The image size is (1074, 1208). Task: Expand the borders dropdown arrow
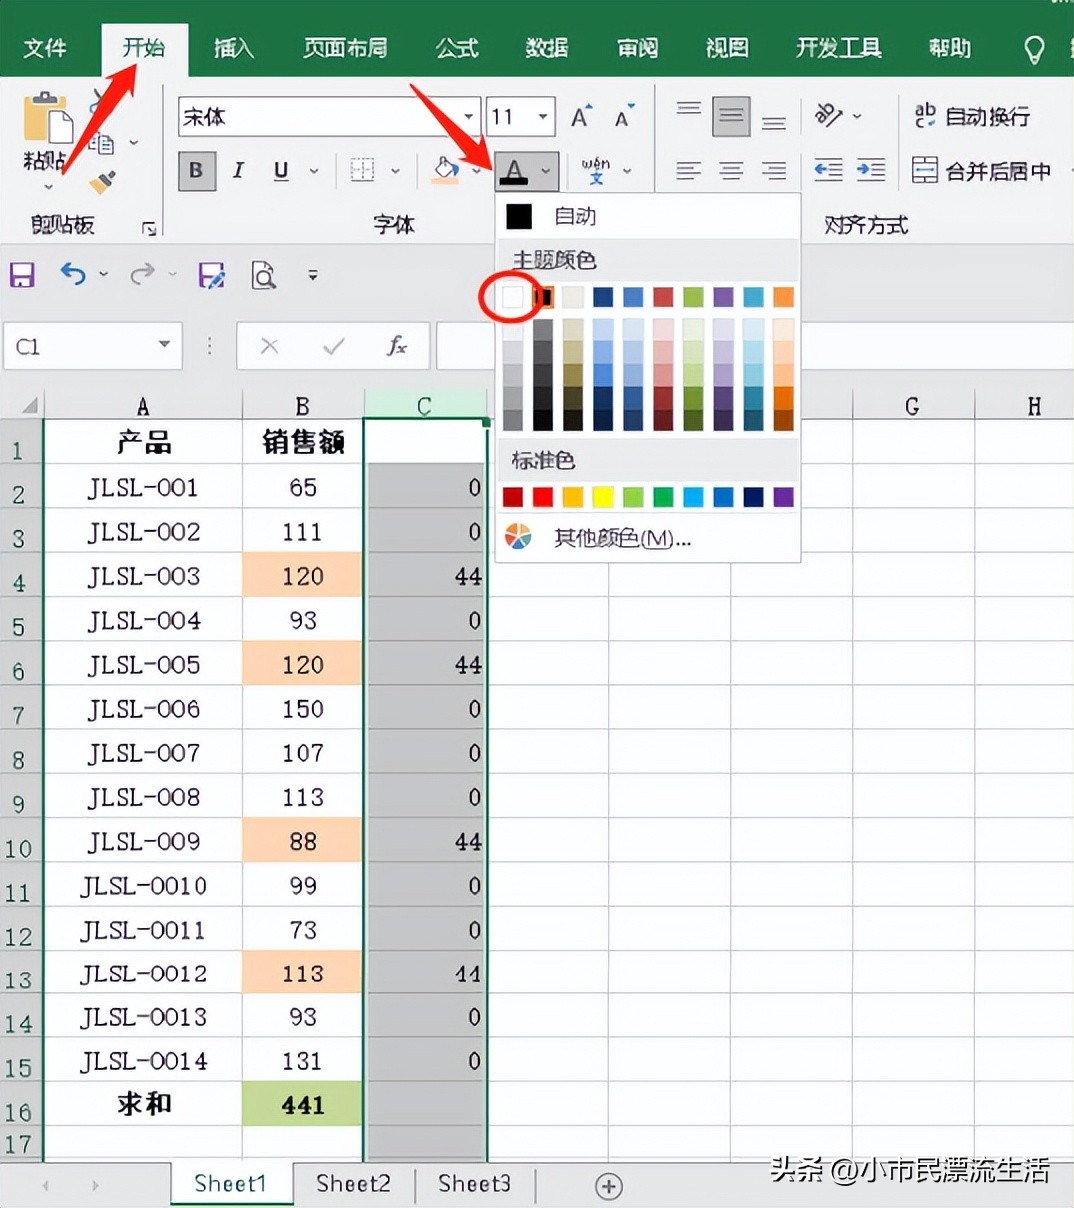tap(395, 171)
